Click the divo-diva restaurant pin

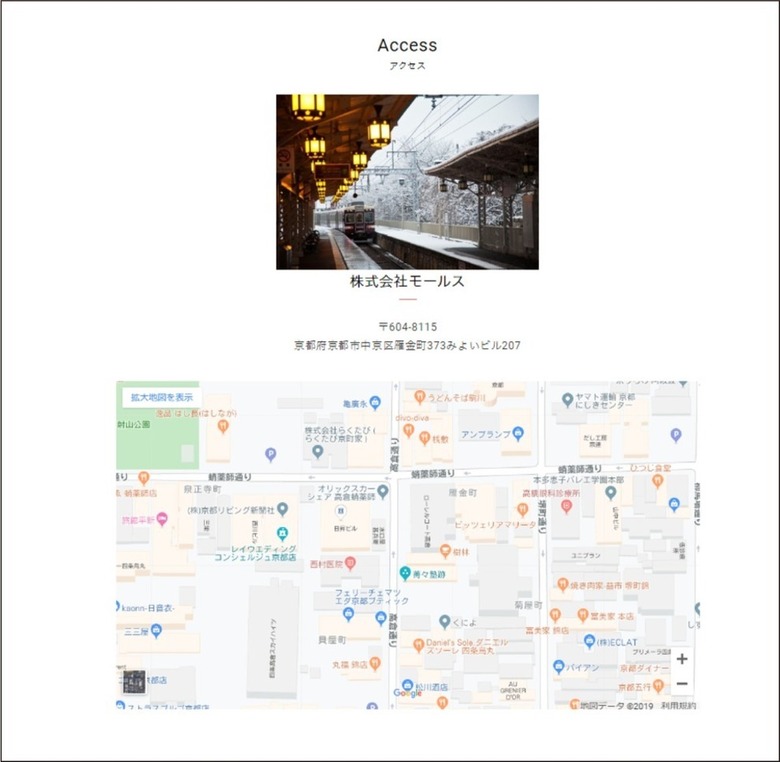coord(408,430)
